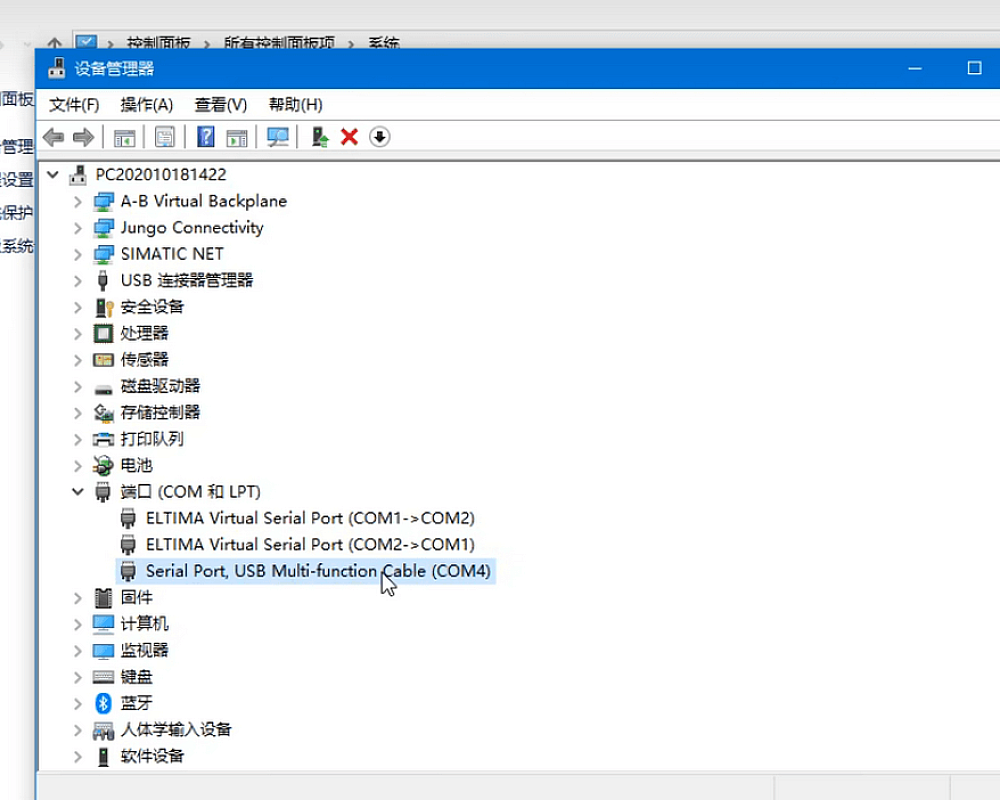Collapse the PC202010181422 root node
This screenshot has width=1000, height=800.
click(x=53, y=175)
